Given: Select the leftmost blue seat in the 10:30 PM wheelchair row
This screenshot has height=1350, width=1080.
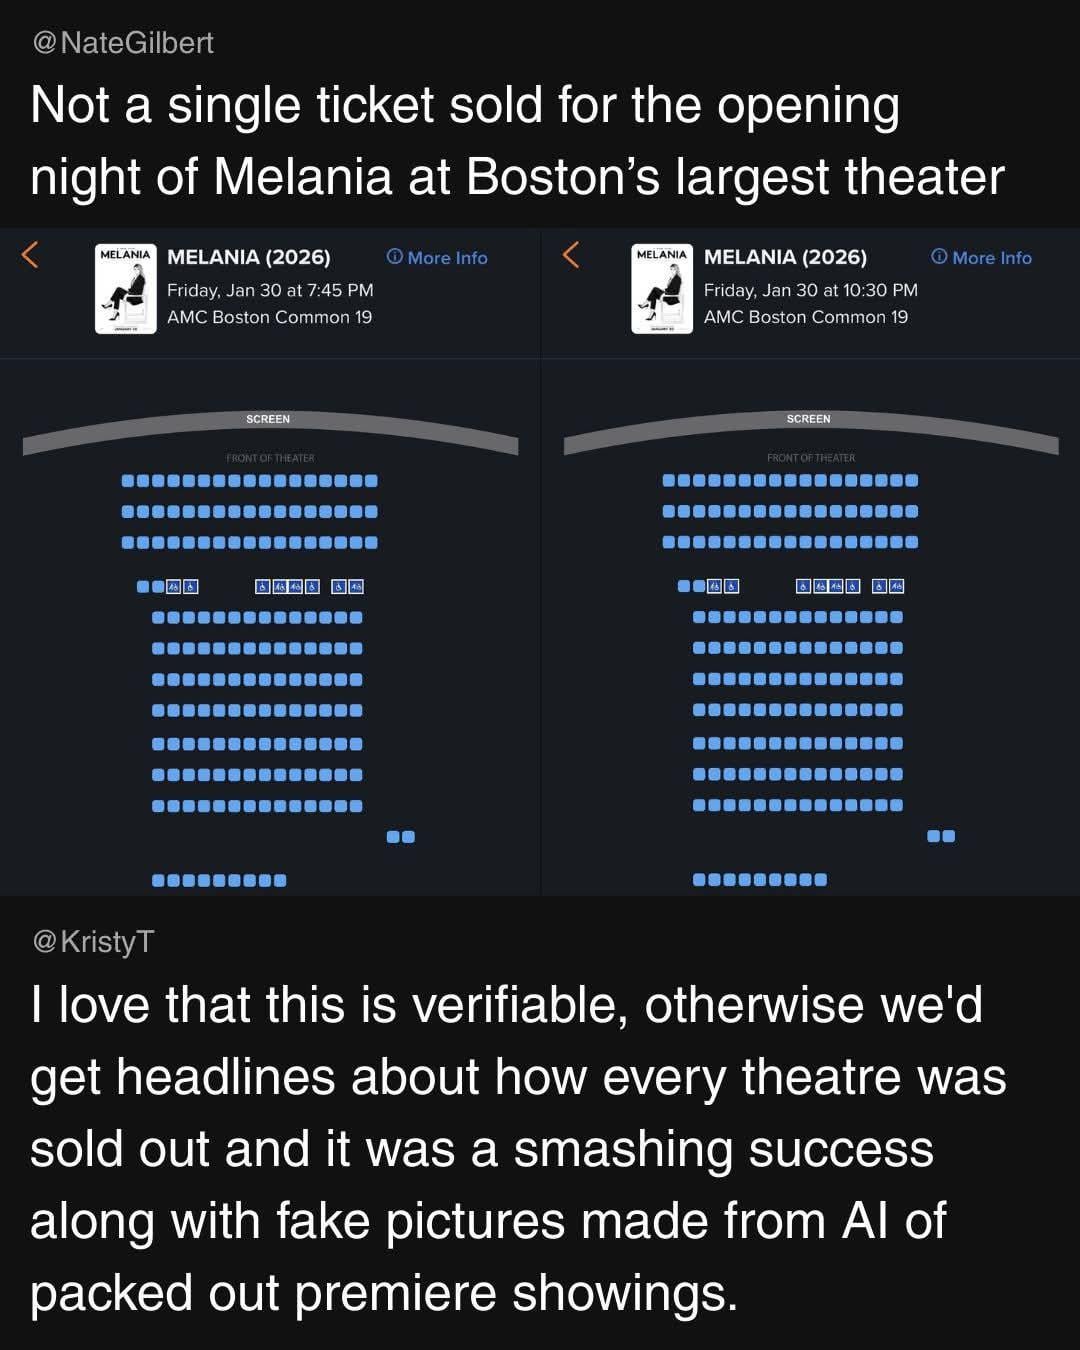Looking at the screenshot, I should coord(684,586).
